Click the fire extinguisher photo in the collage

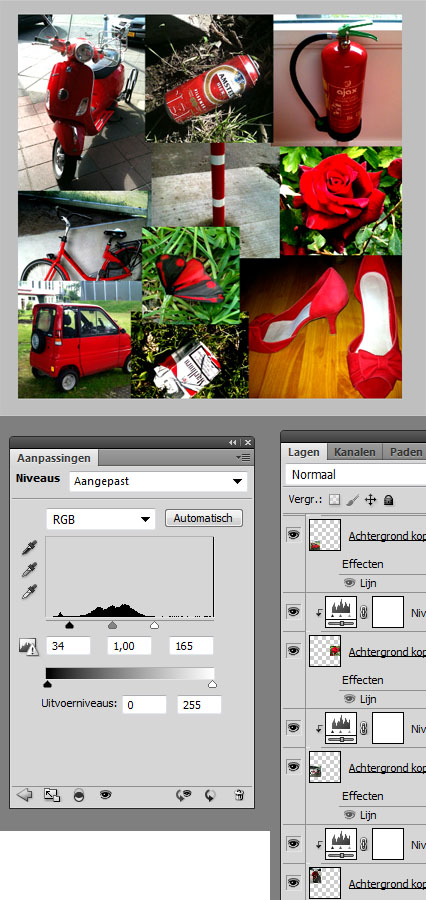[338, 80]
